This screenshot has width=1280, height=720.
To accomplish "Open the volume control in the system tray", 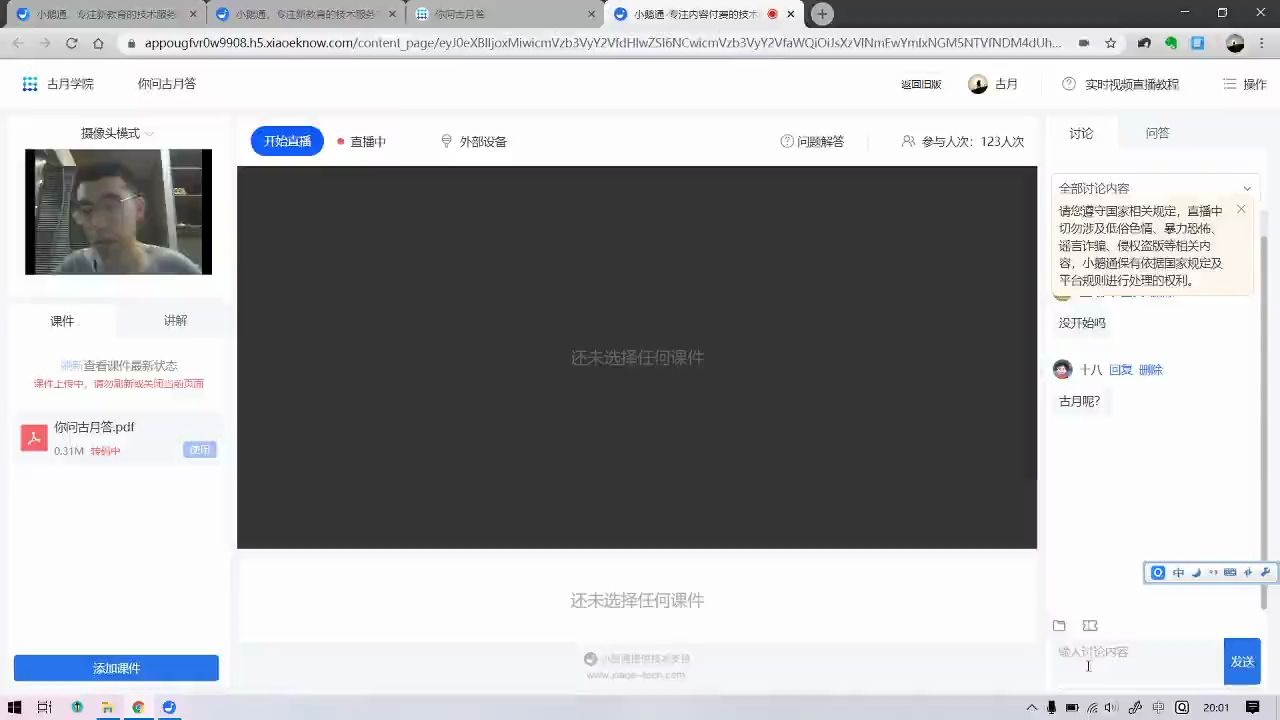I will pyautogui.click(x=1110, y=707).
